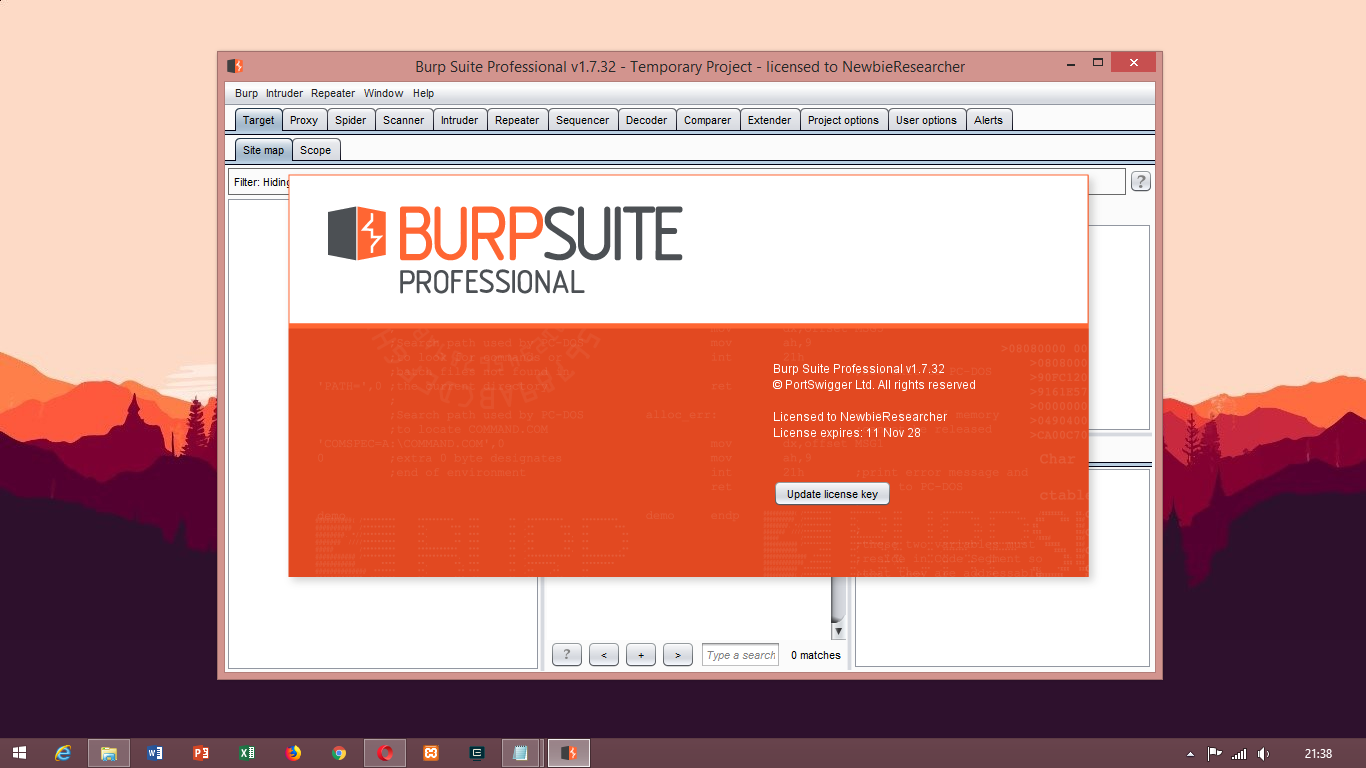
Task: Focus the 'Type a search' field
Action: coord(740,655)
